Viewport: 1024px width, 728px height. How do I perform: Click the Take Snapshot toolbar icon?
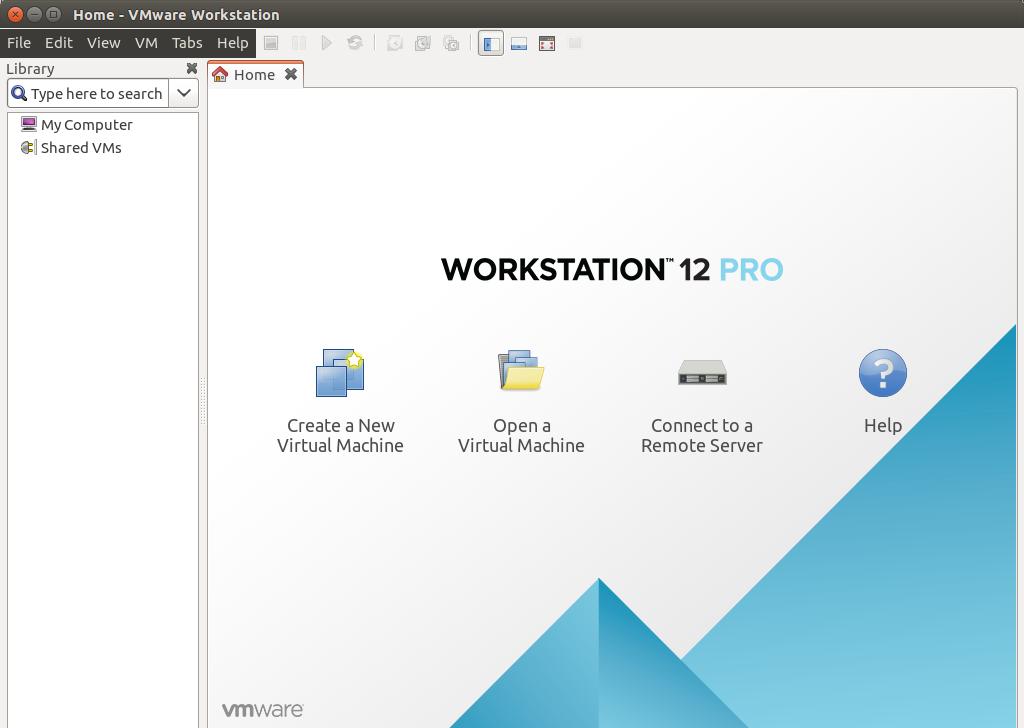(x=394, y=43)
